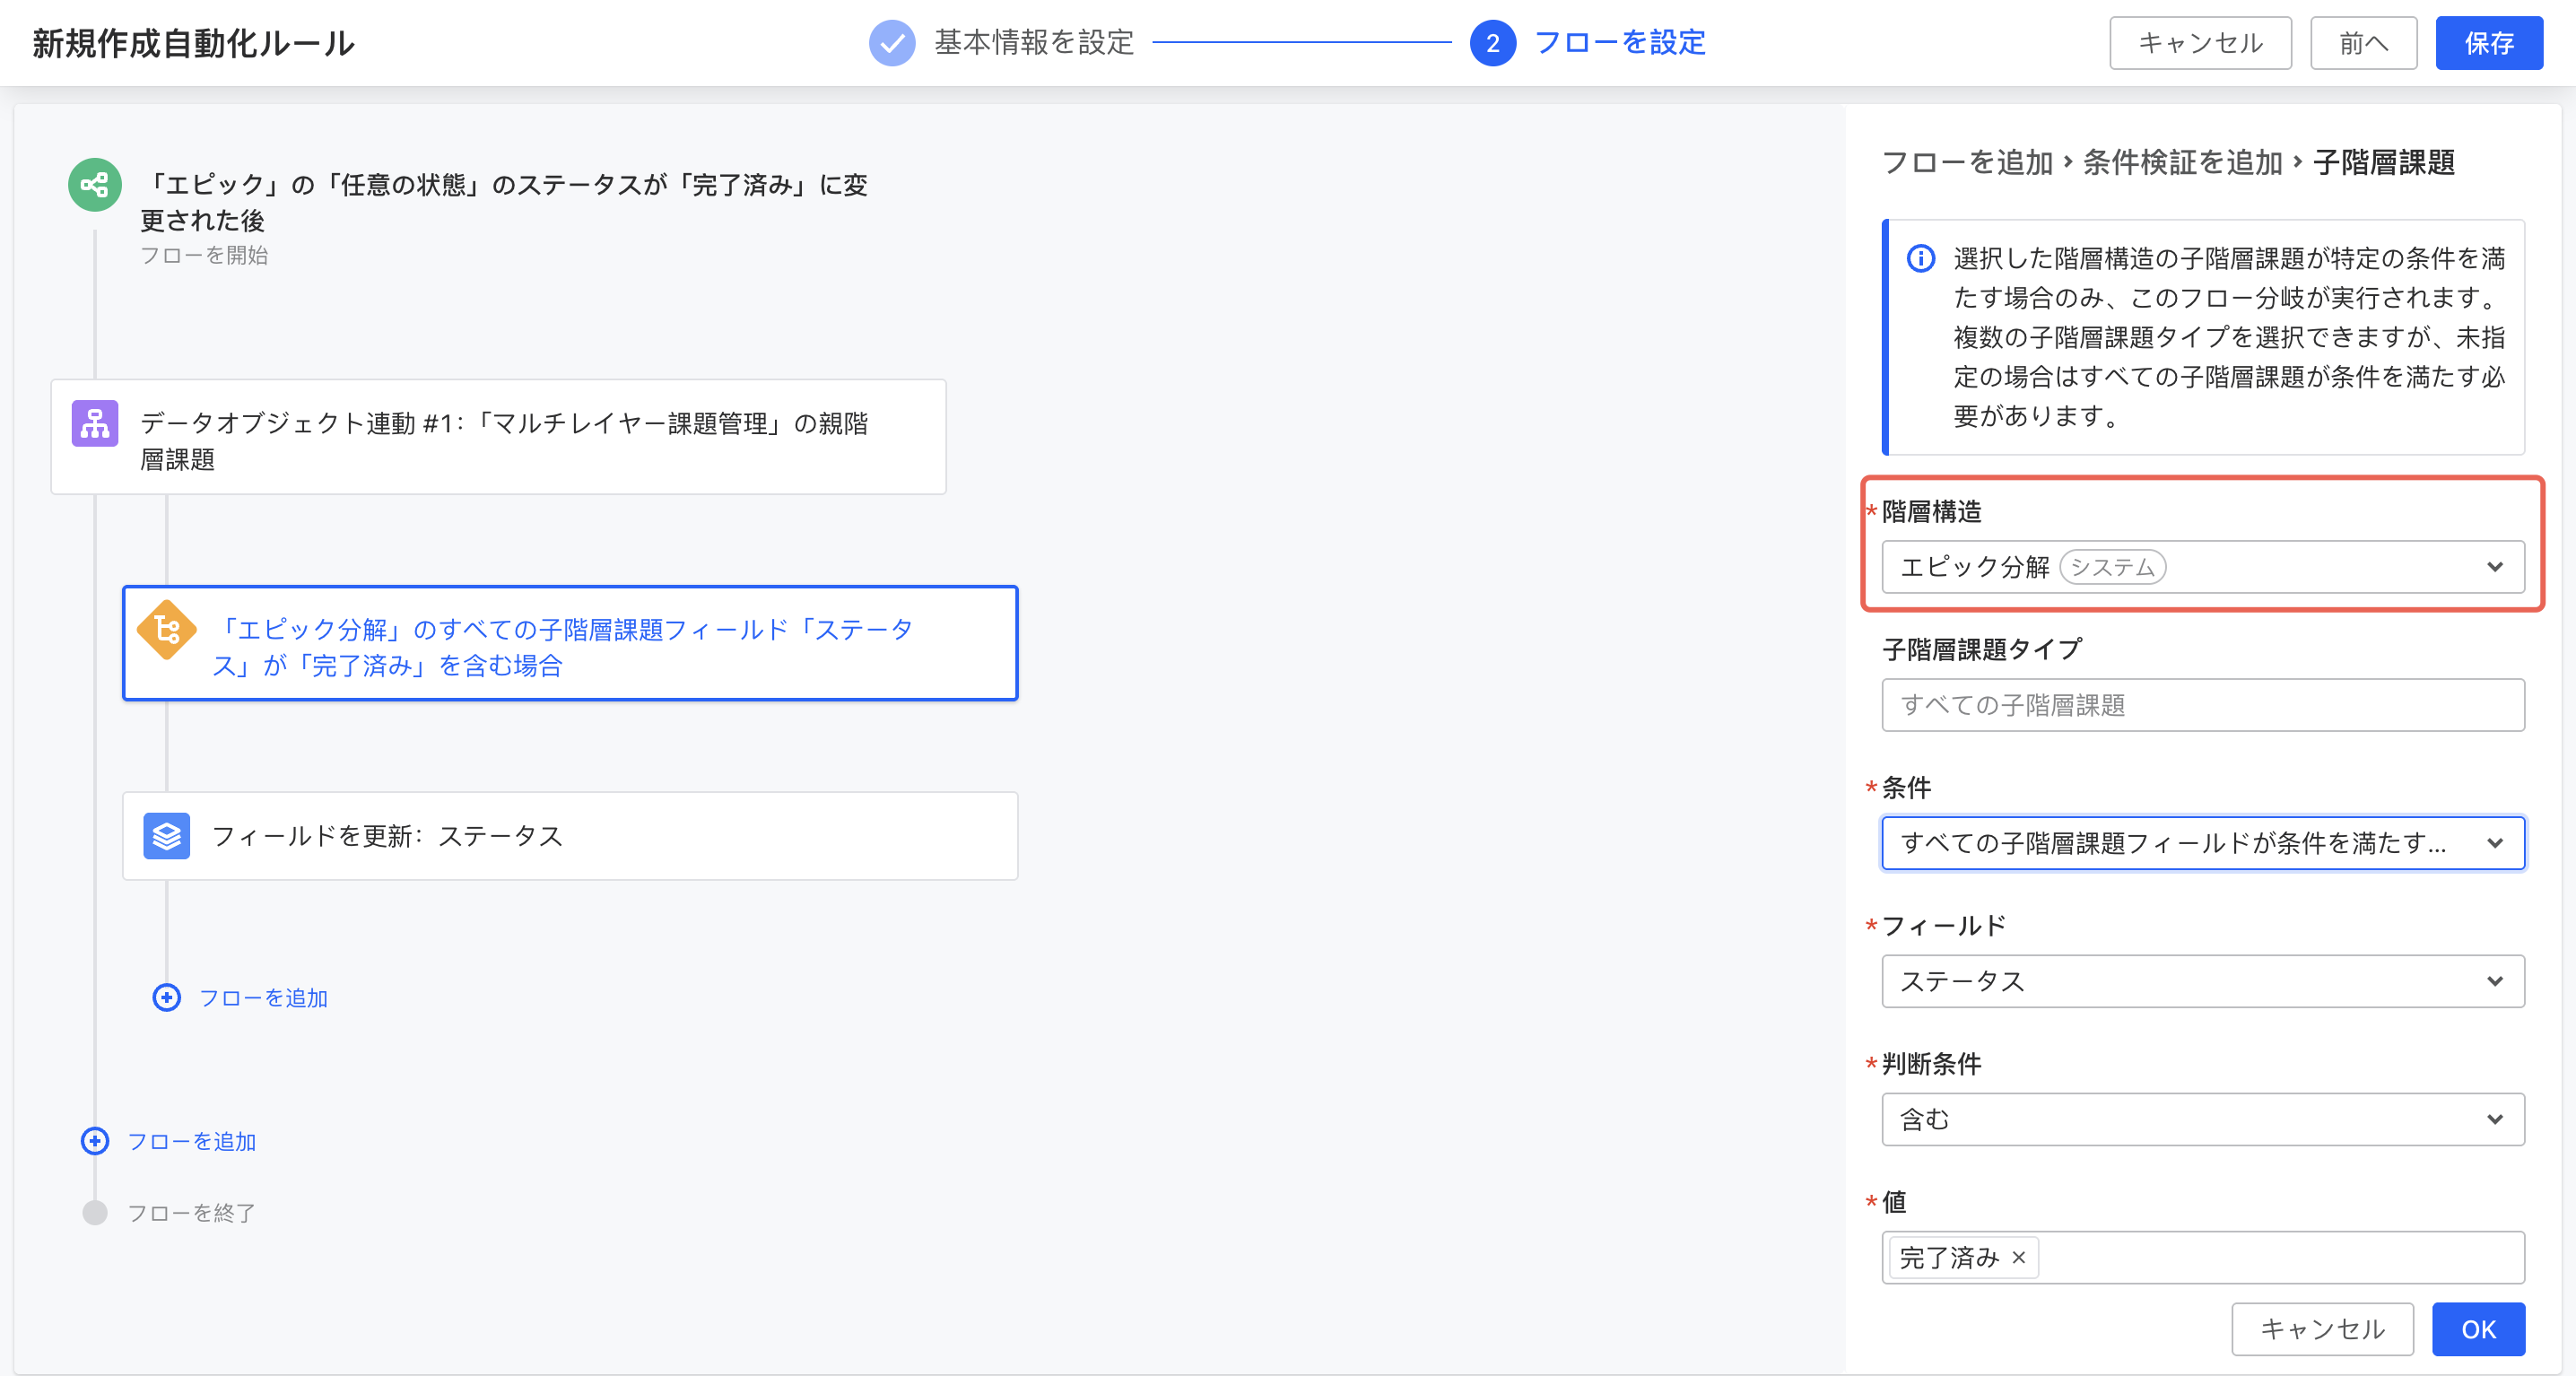This screenshot has height=1376, width=2576.
Task: Click the purple data object hierarchy icon
Action: pyautogui.click(x=95, y=424)
